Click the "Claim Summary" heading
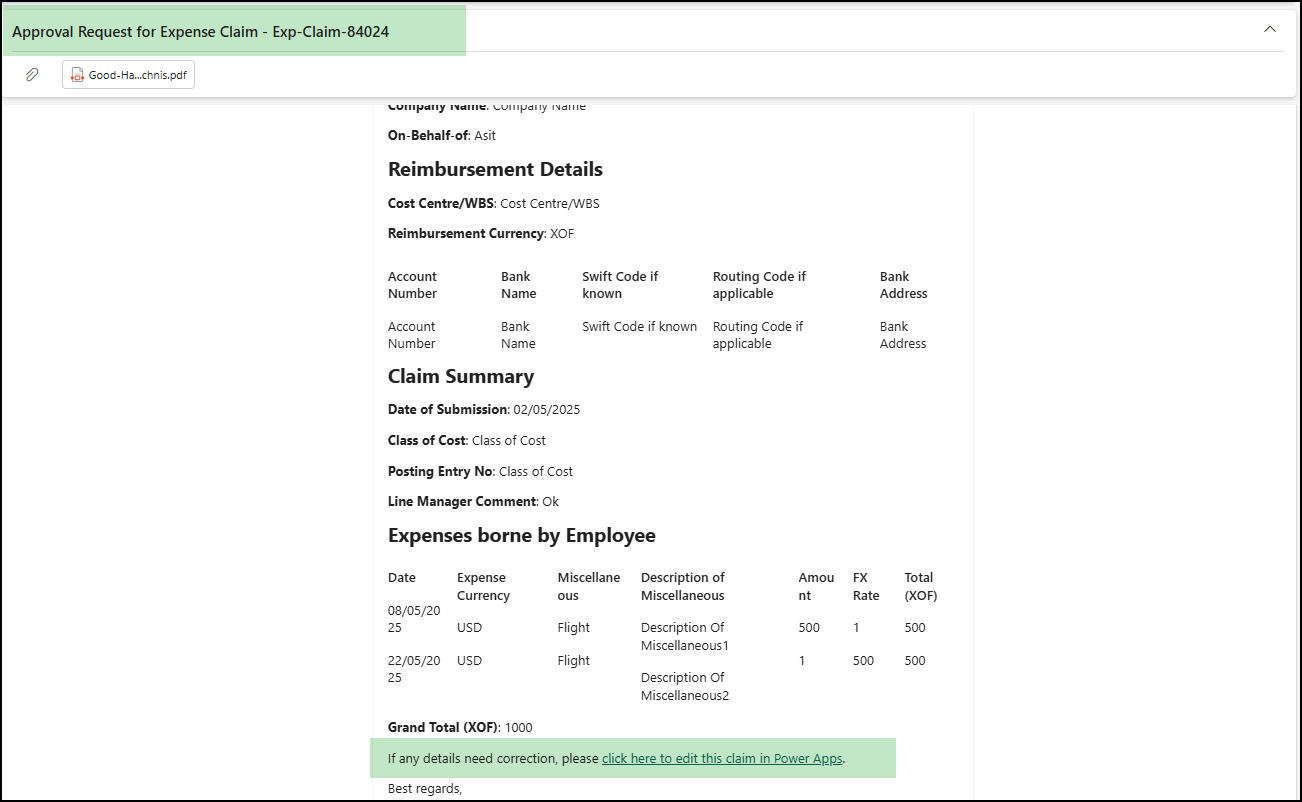 coord(461,376)
